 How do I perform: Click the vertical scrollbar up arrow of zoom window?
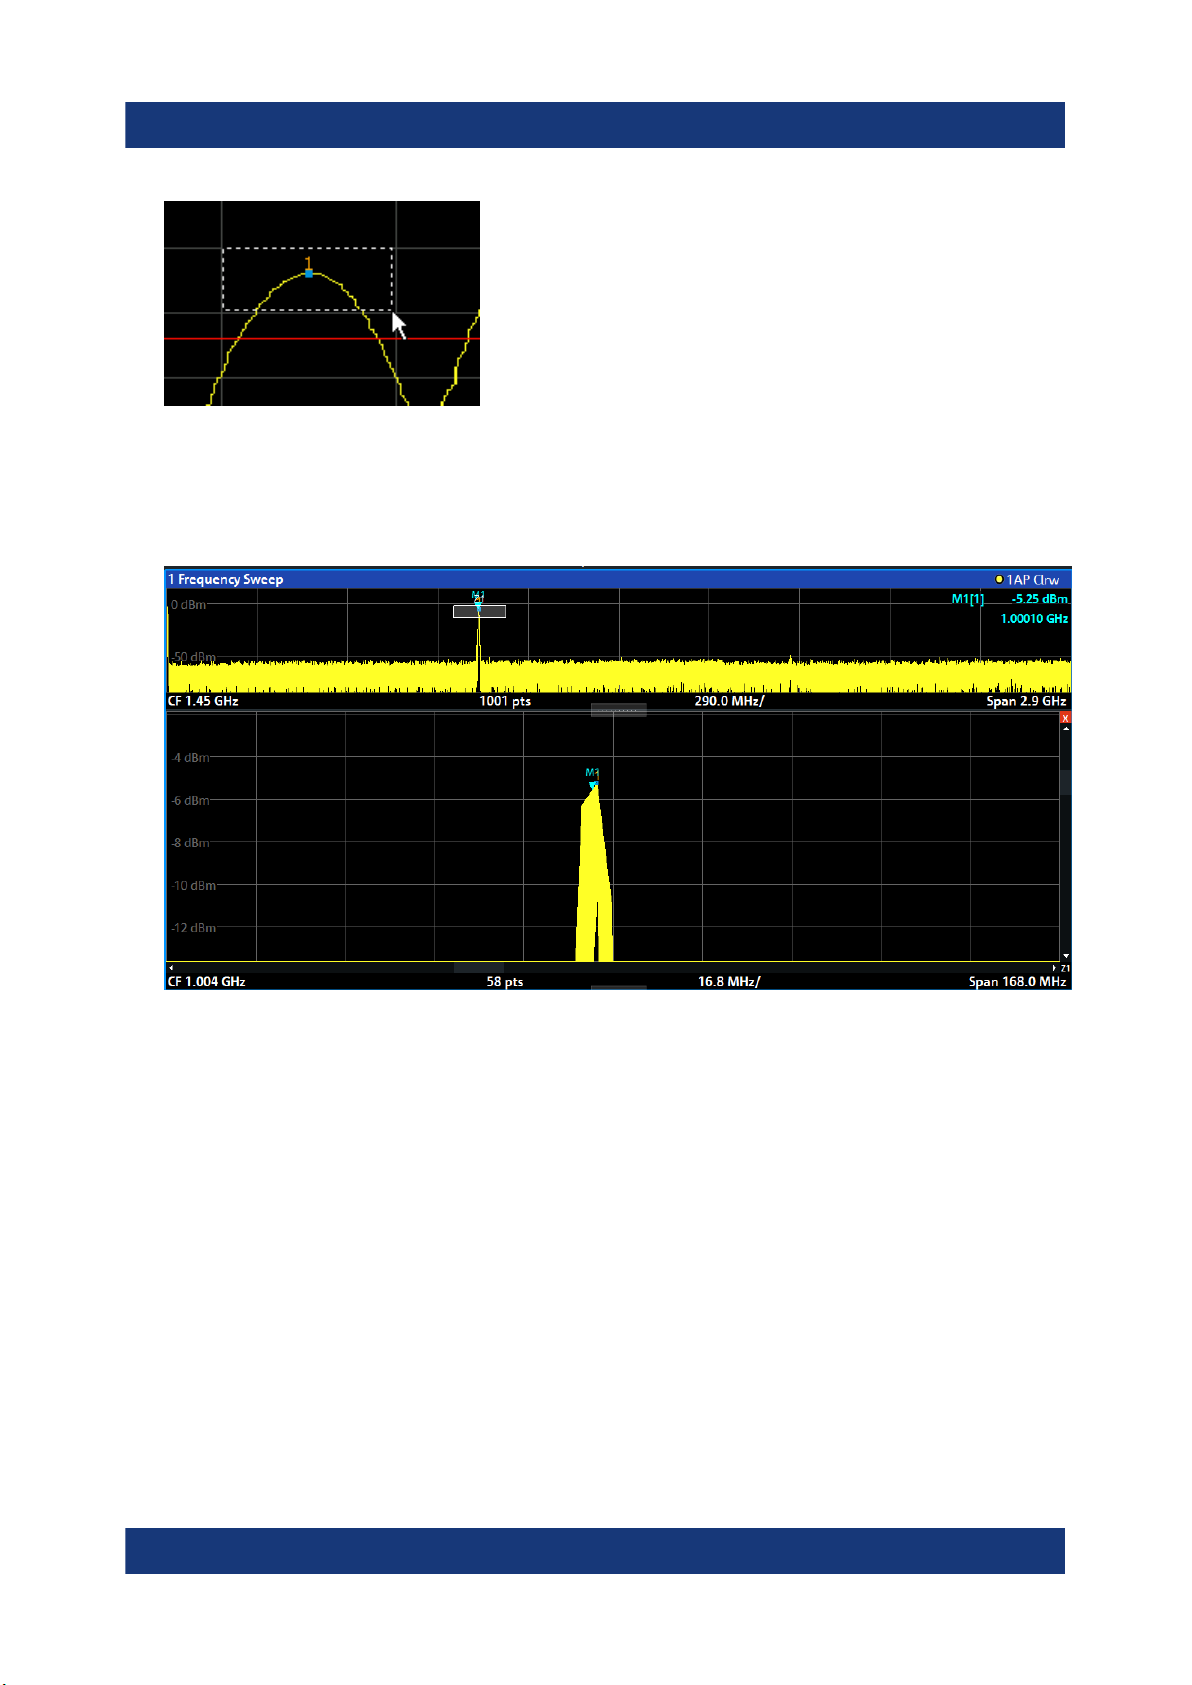pyautogui.click(x=1065, y=729)
